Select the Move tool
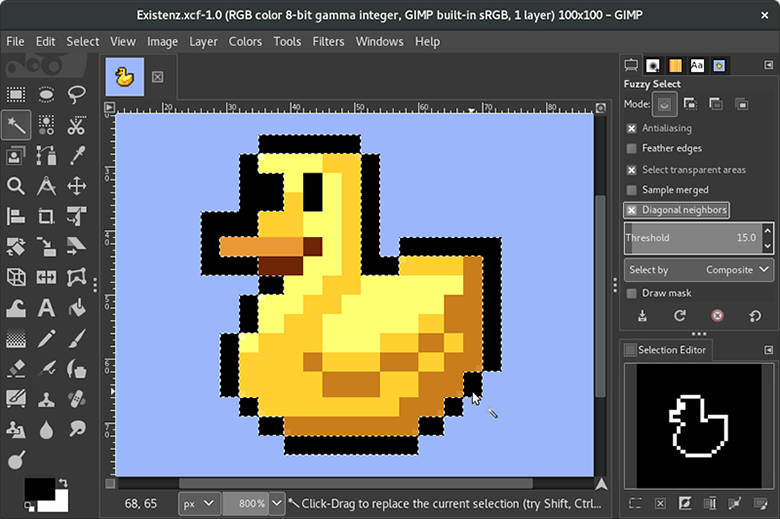Image resolution: width=780 pixels, height=519 pixels. 77,186
